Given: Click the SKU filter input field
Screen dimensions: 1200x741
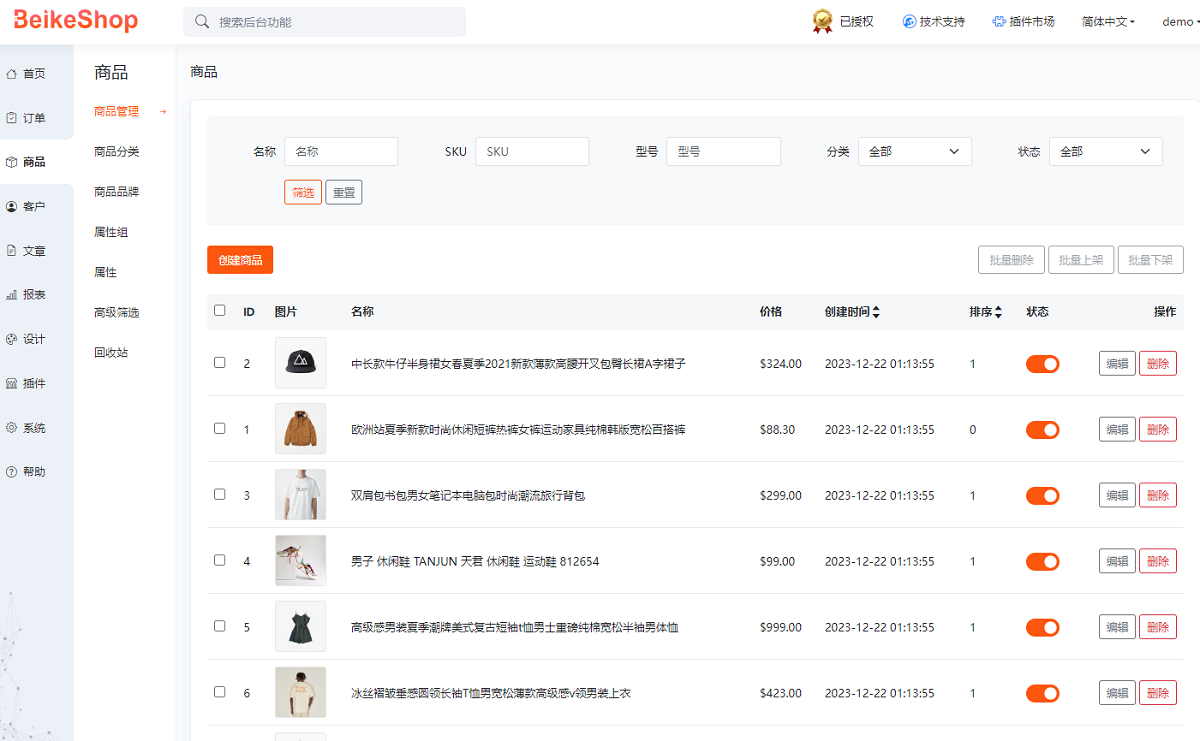Looking at the screenshot, I should pos(532,152).
